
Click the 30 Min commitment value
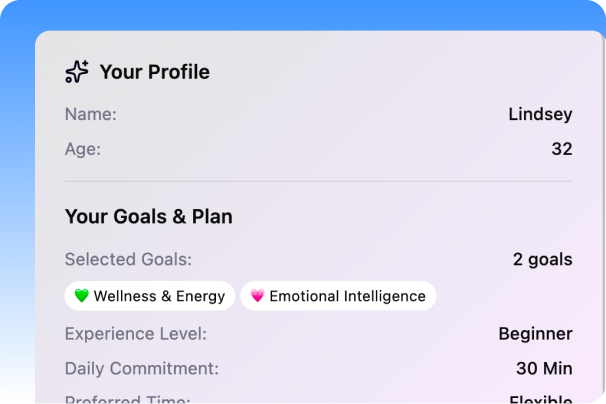coord(544,368)
